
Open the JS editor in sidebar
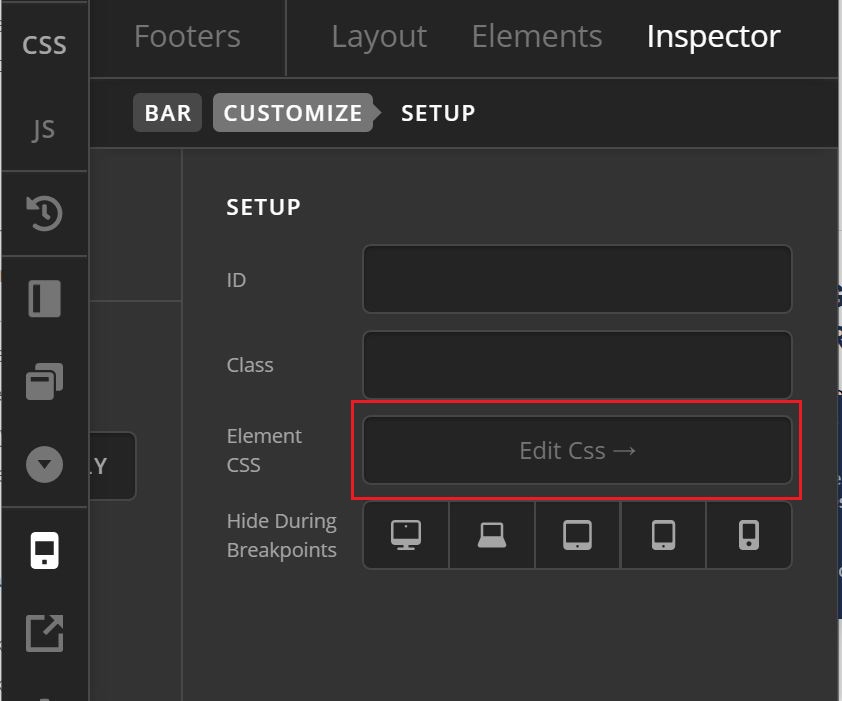pyautogui.click(x=44, y=129)
